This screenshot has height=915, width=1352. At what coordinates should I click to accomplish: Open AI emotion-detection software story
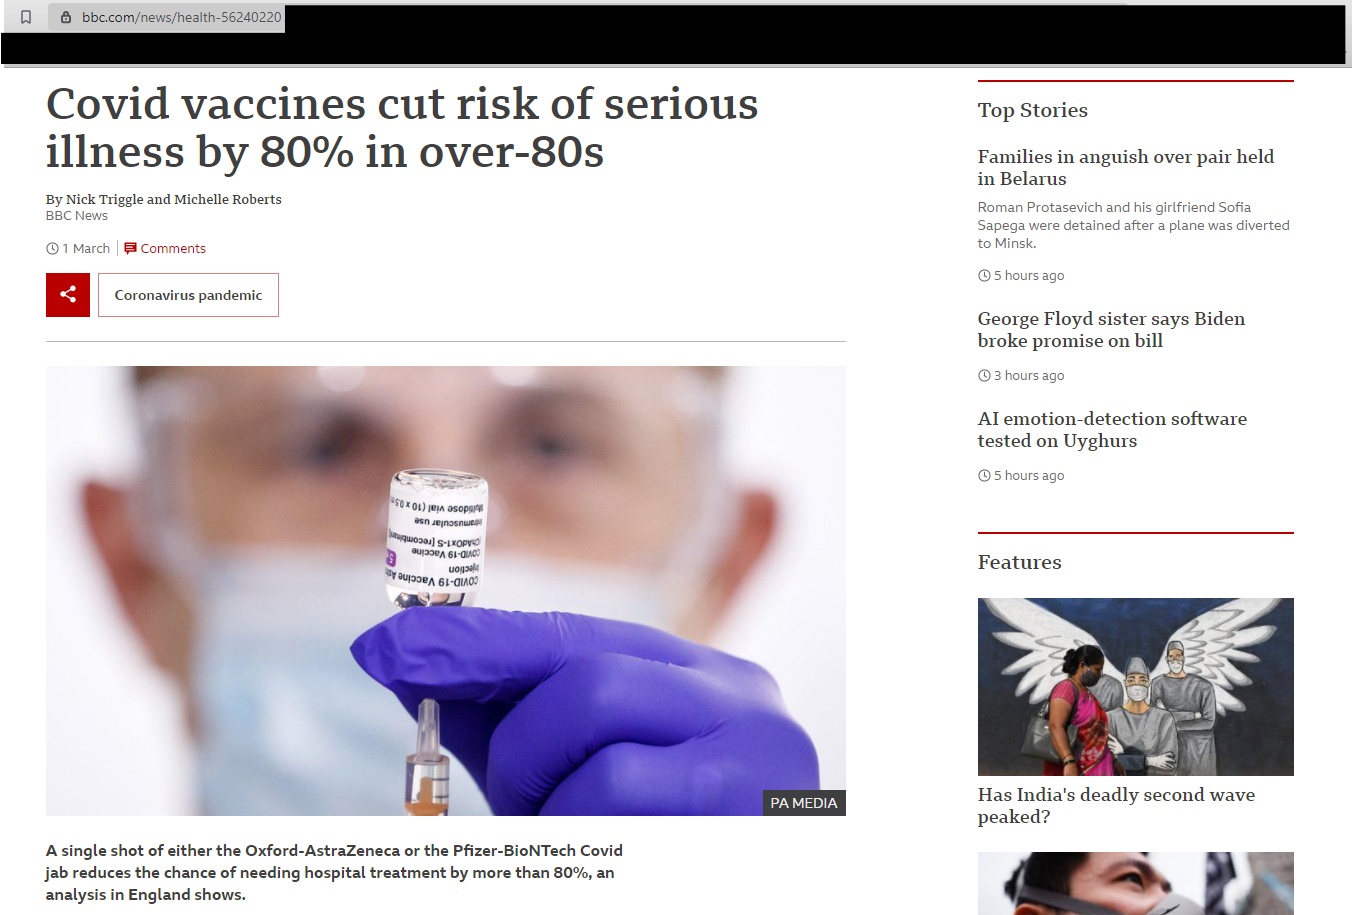pos(1112,429)
